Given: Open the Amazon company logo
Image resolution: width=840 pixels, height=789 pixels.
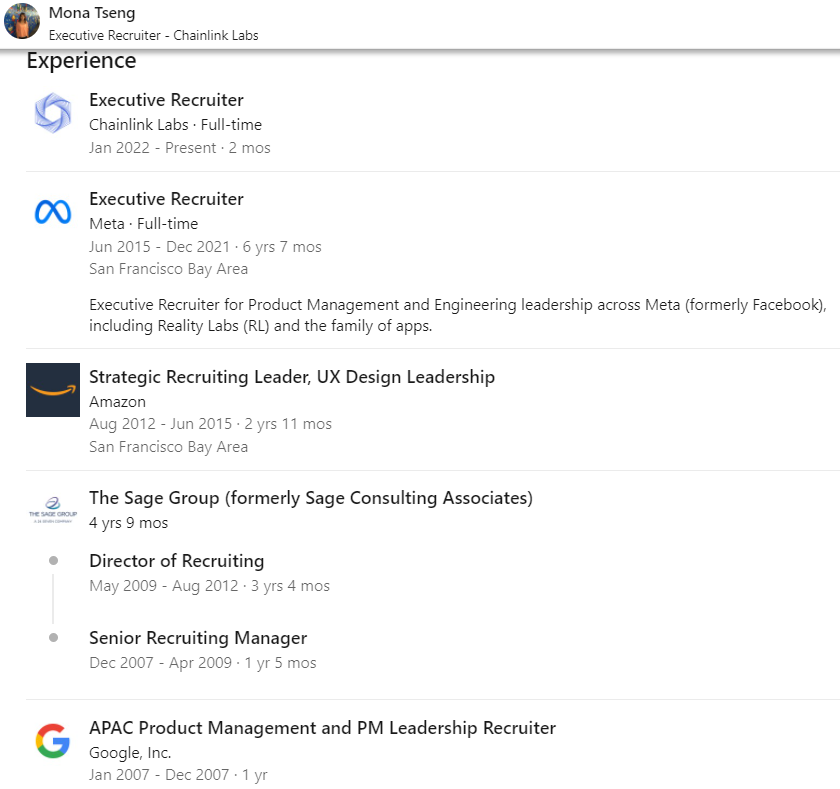Looking at the screenshot, I should coord(52,390).
